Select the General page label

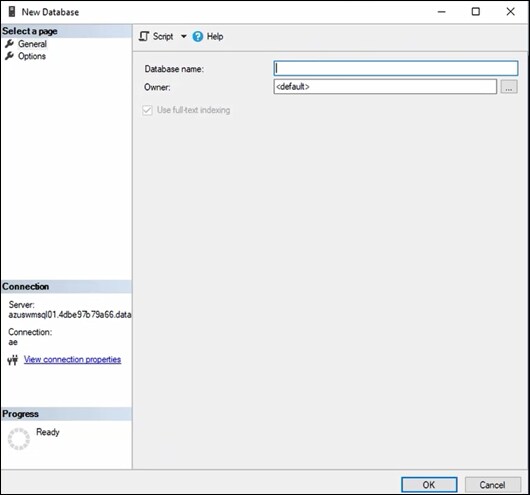(x=32, y=44)
